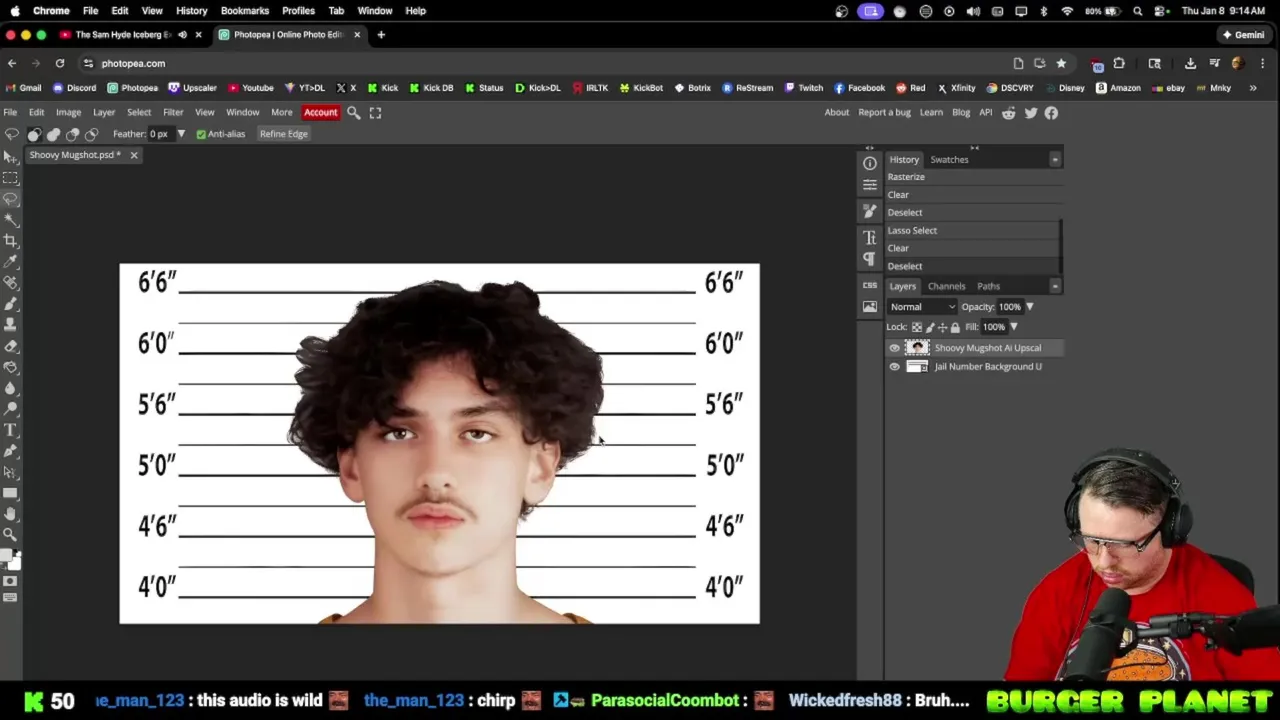The height and width of the screenshot is (720, 1280).
Task: Open the Normal blend mode dropdown
Action: (922, 307)
